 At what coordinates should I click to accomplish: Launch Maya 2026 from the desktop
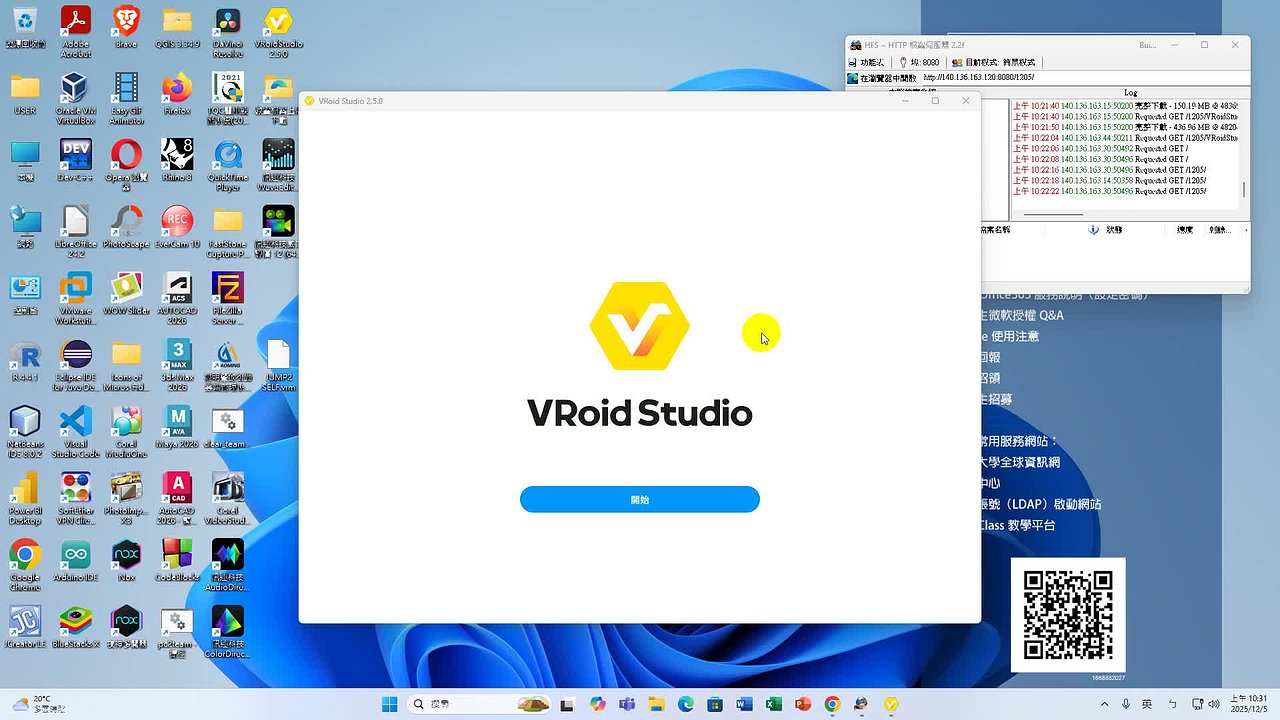[x=177, y=427]
